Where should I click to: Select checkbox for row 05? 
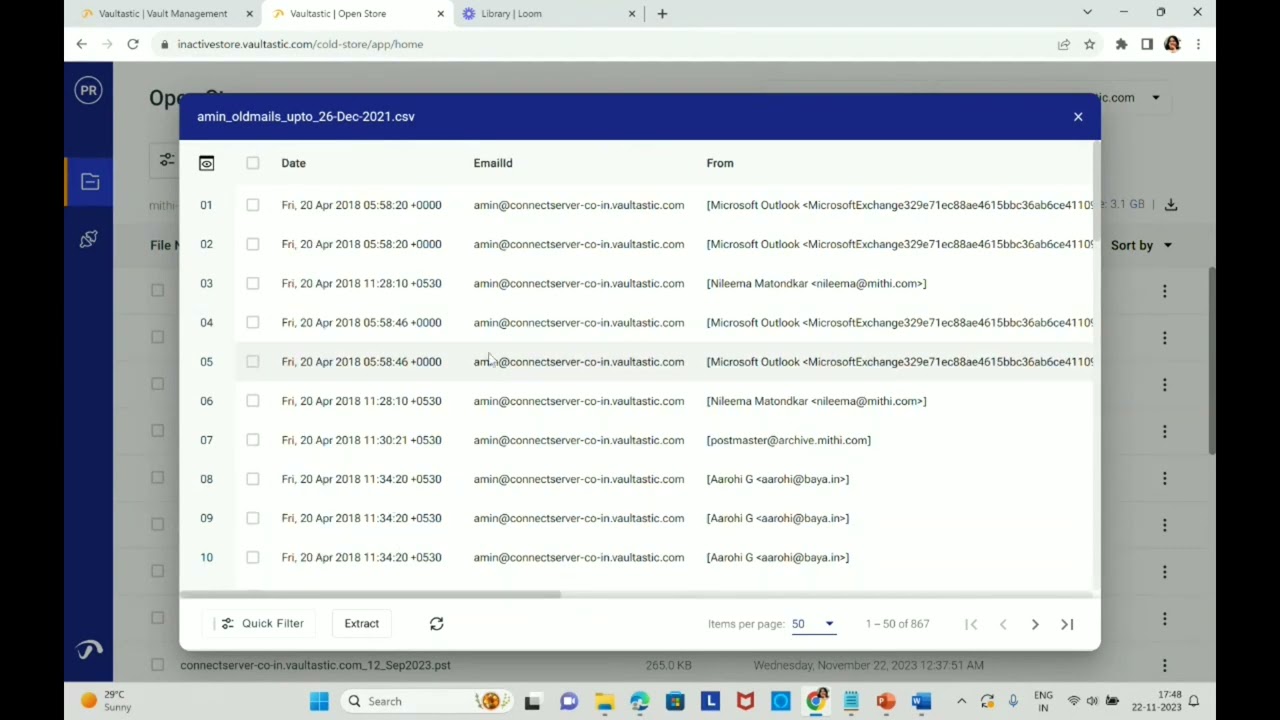(x=253, y=361)
